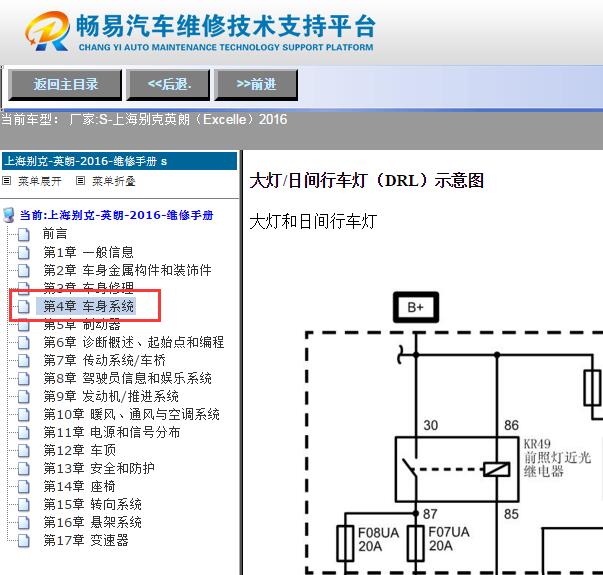Click the page icon beside 第8章
Screen dimensions: 603x575
23,378
